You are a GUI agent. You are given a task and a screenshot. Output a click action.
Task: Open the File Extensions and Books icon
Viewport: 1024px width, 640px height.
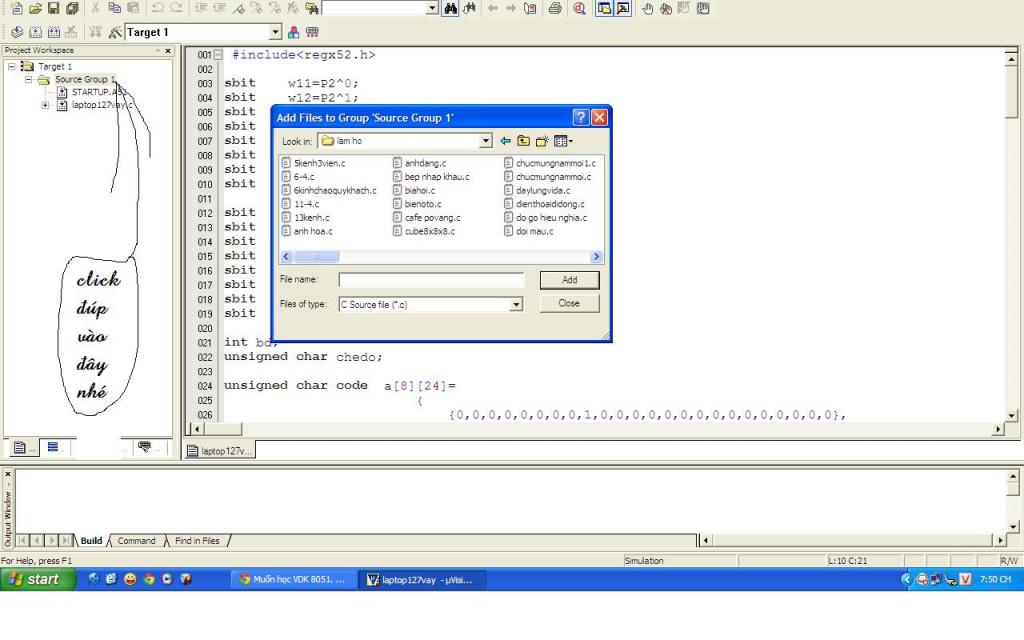click(293, 32)
